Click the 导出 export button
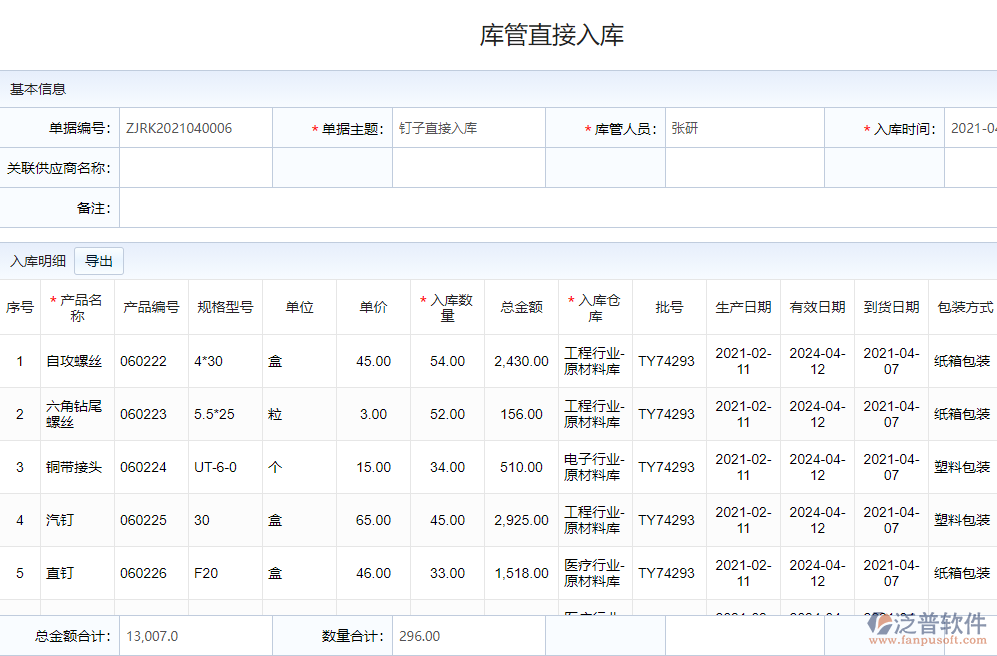This screenshot has height=656, width=997. [x=99, y=262]
